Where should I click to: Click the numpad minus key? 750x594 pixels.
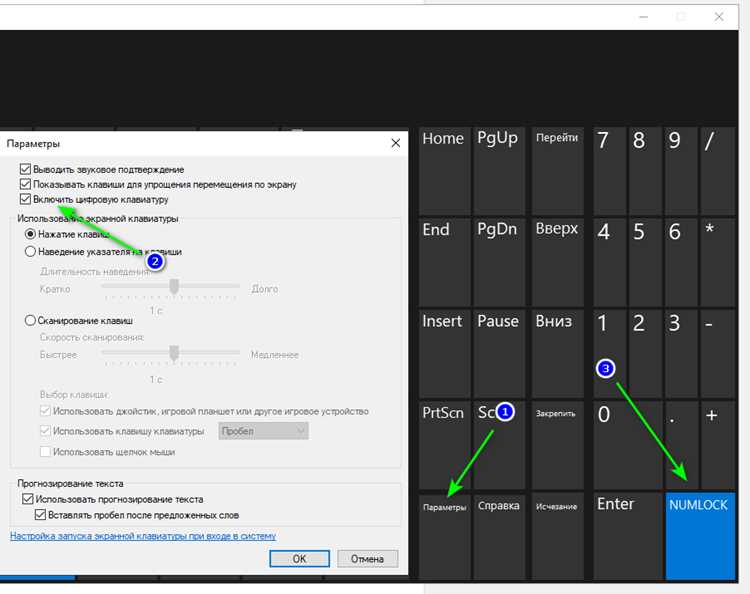717,353
